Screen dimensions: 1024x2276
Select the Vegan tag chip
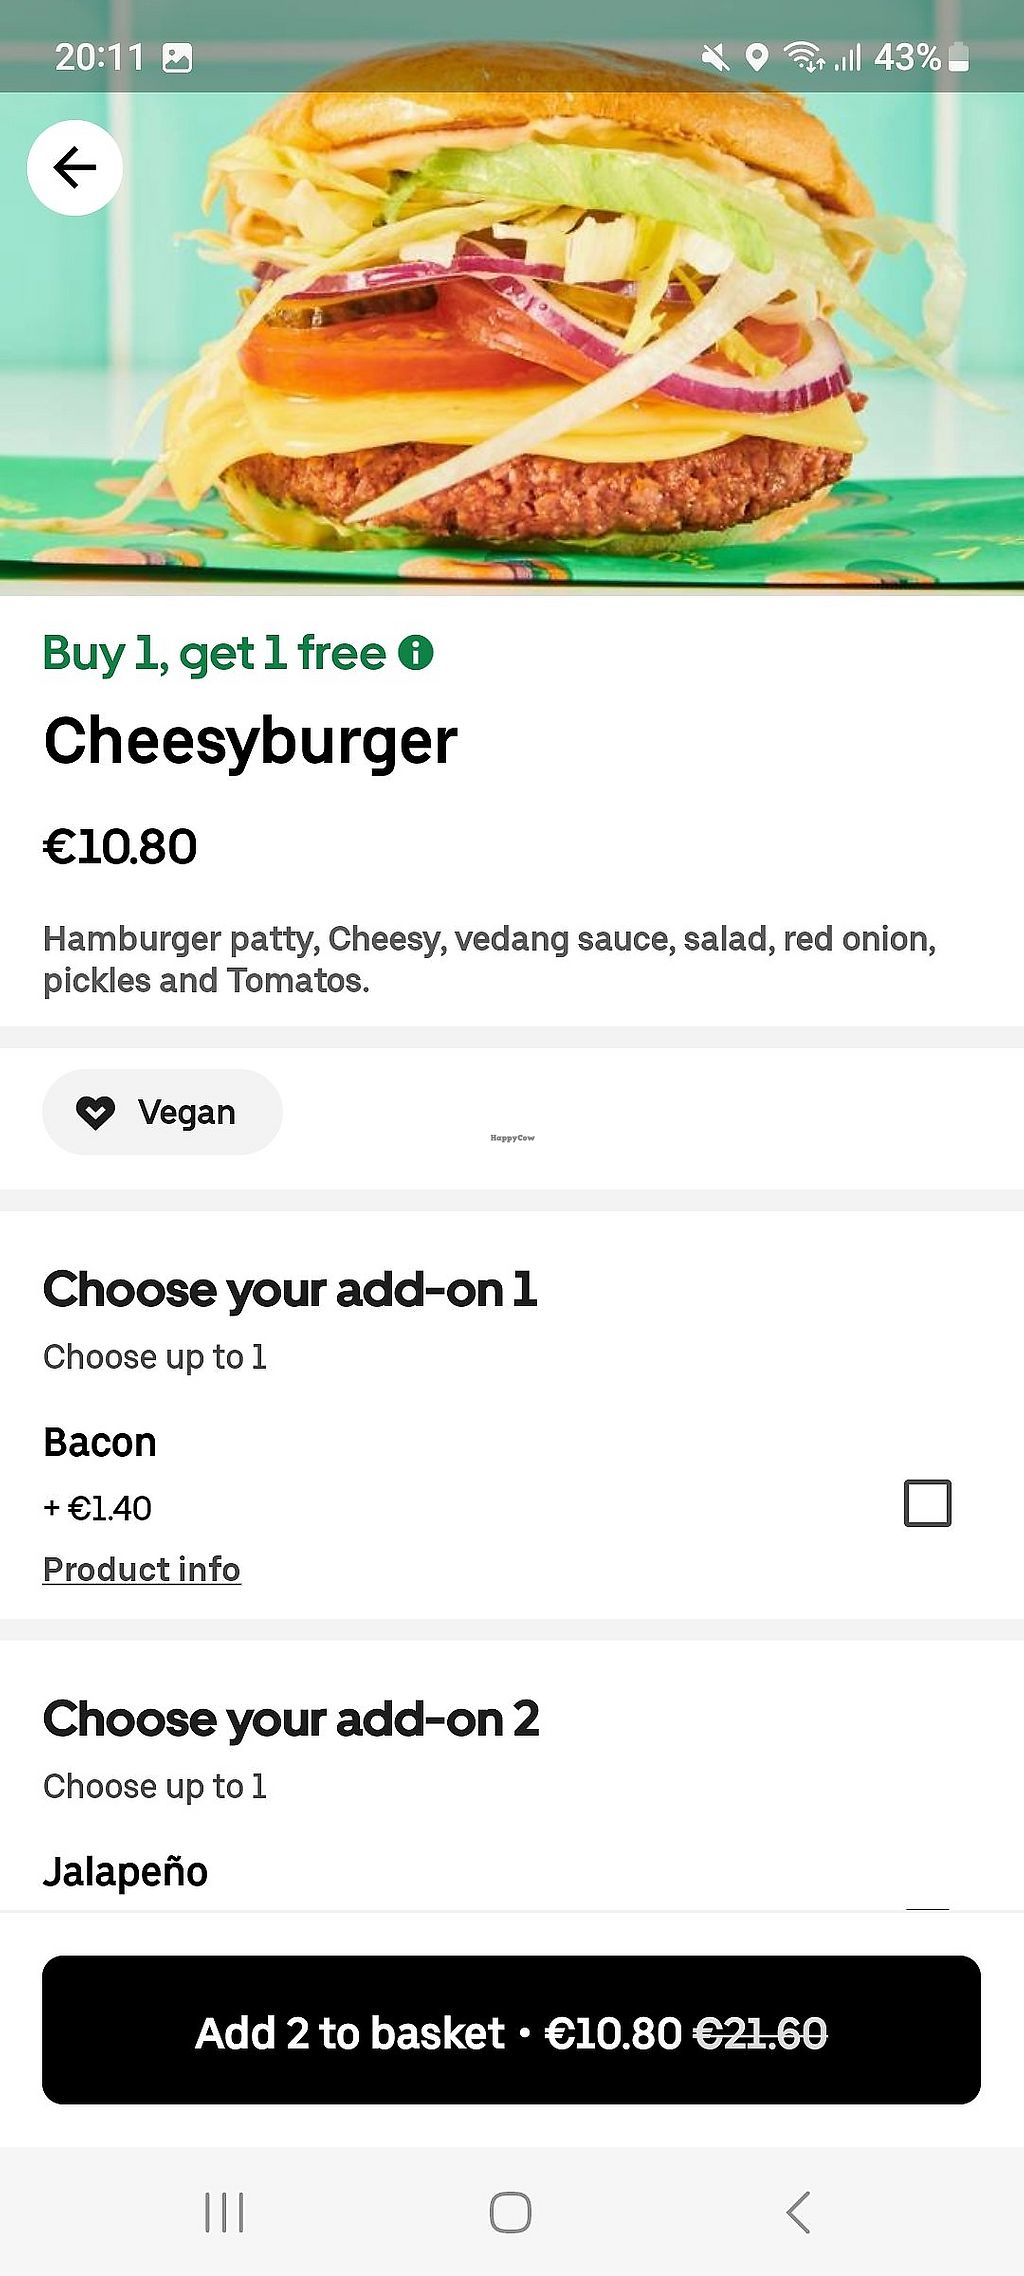[162, 1112]
